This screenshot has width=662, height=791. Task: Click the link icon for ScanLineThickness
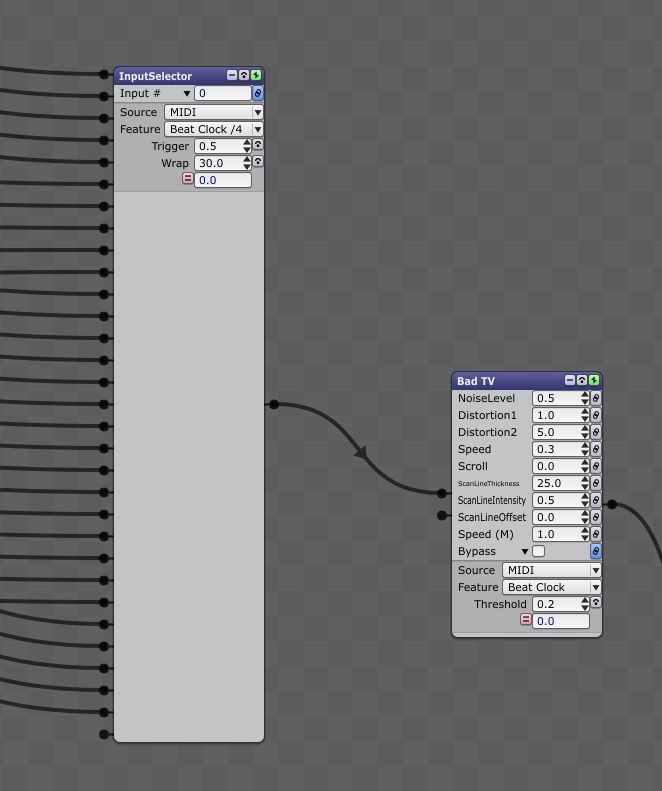pos(595,483)
